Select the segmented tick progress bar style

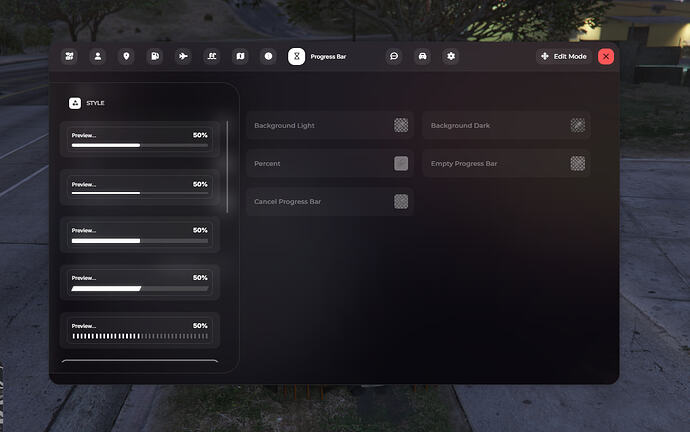click(x=140, y=330)
